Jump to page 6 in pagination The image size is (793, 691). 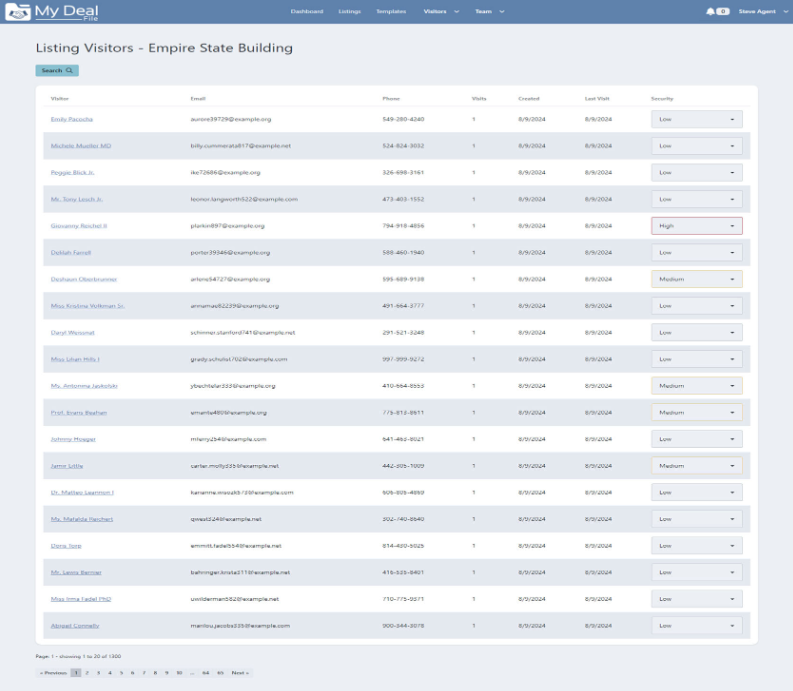point(133,673)
